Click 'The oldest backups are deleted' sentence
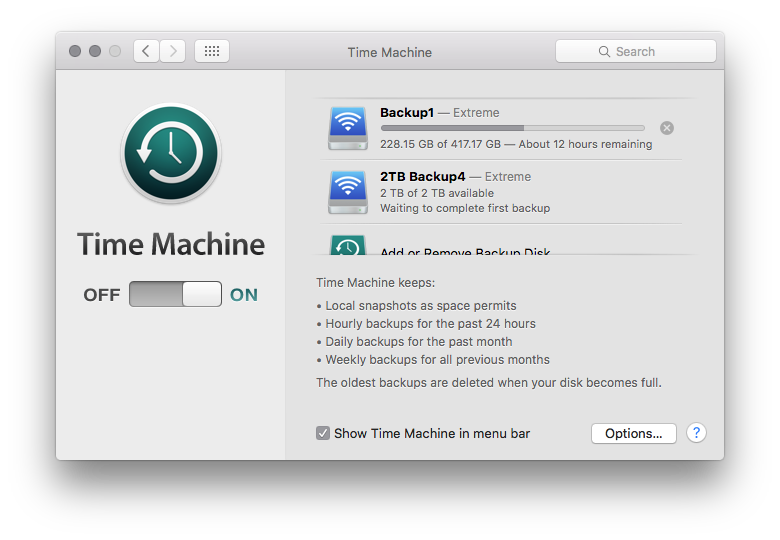780x540 pixels. pyautogui.click(x=489, y=382)
